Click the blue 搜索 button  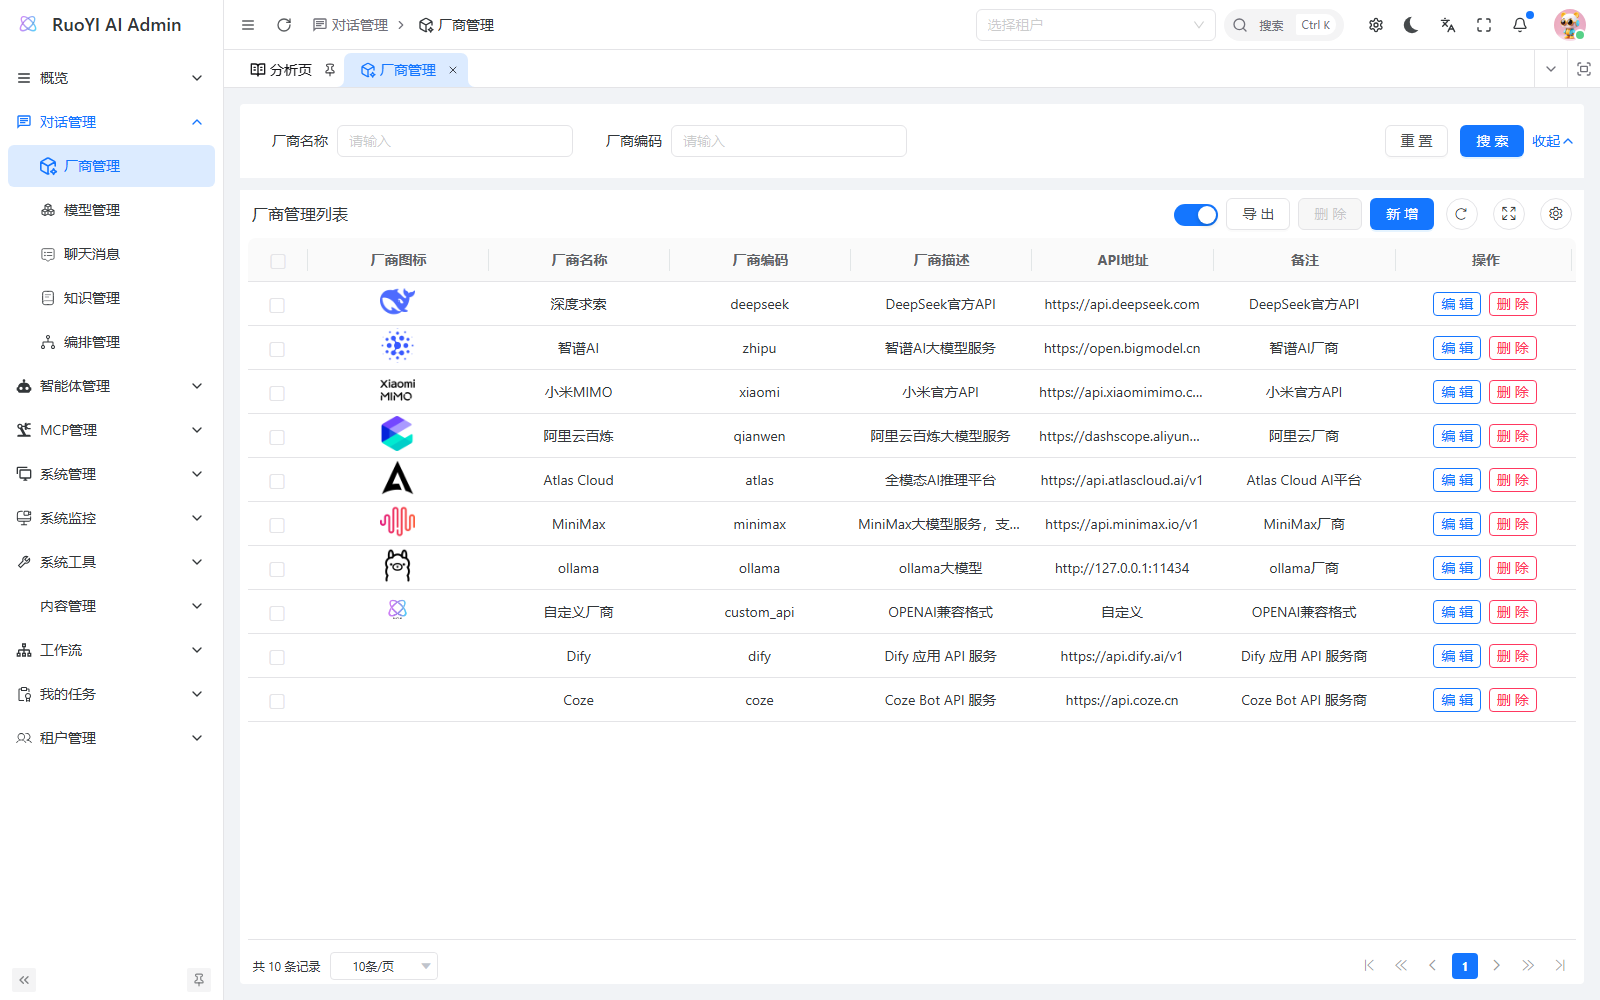tap(1492, 141)
